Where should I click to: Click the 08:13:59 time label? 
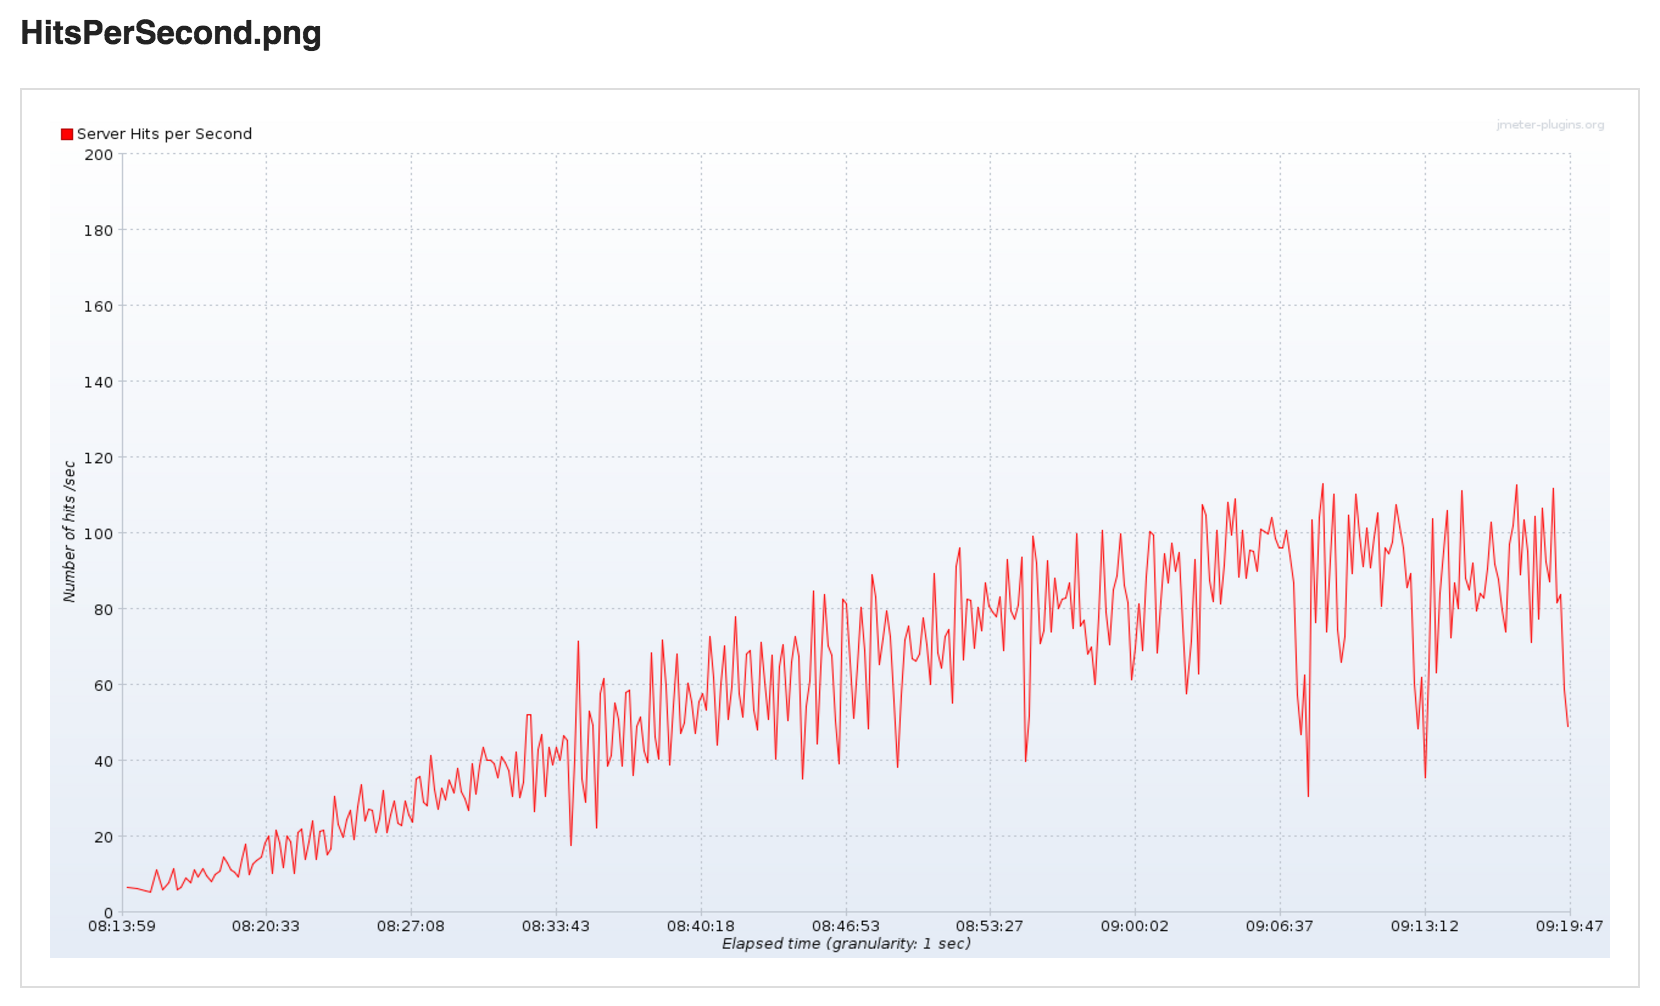122,926
